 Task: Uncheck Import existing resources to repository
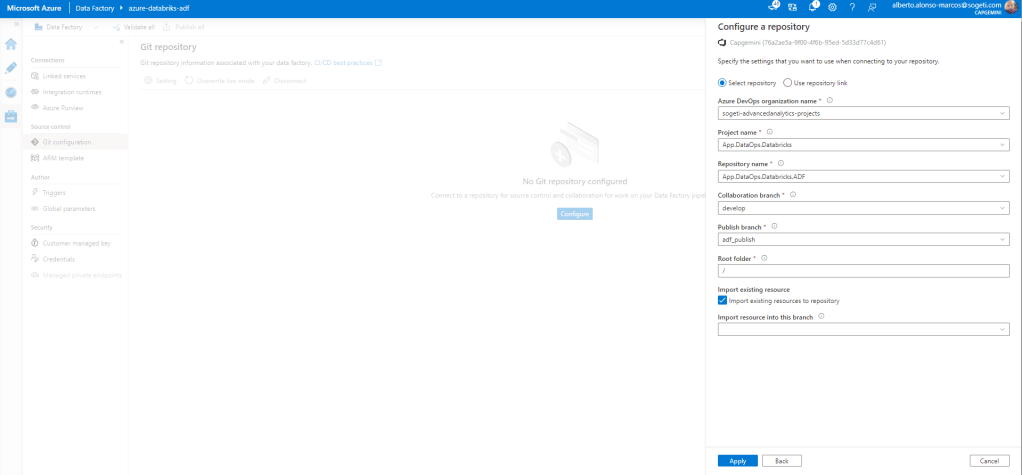pyautogui.click(x=723, y=300)
